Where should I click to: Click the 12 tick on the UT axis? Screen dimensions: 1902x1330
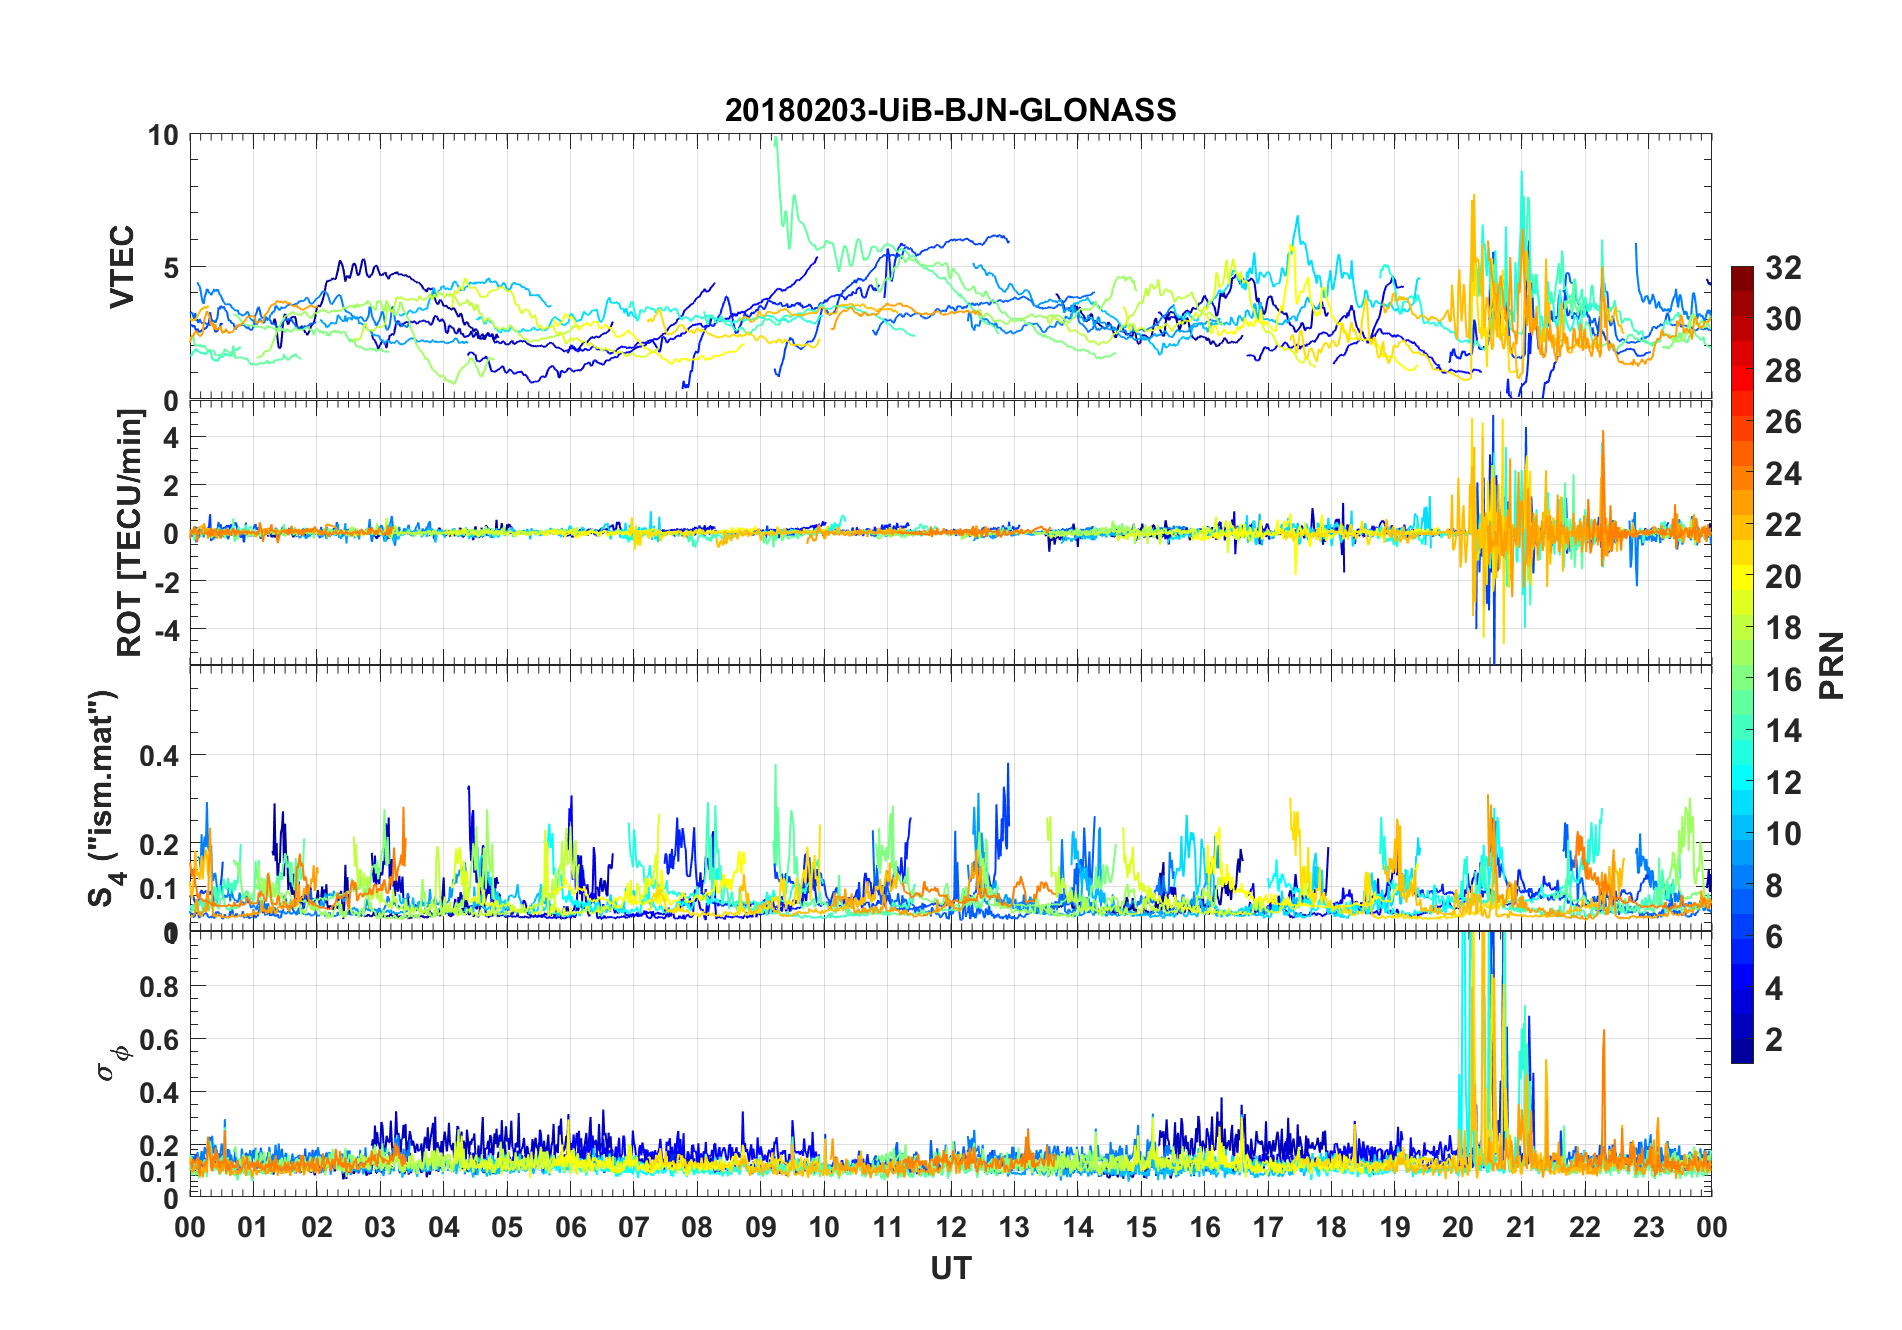coord(951,1227)
